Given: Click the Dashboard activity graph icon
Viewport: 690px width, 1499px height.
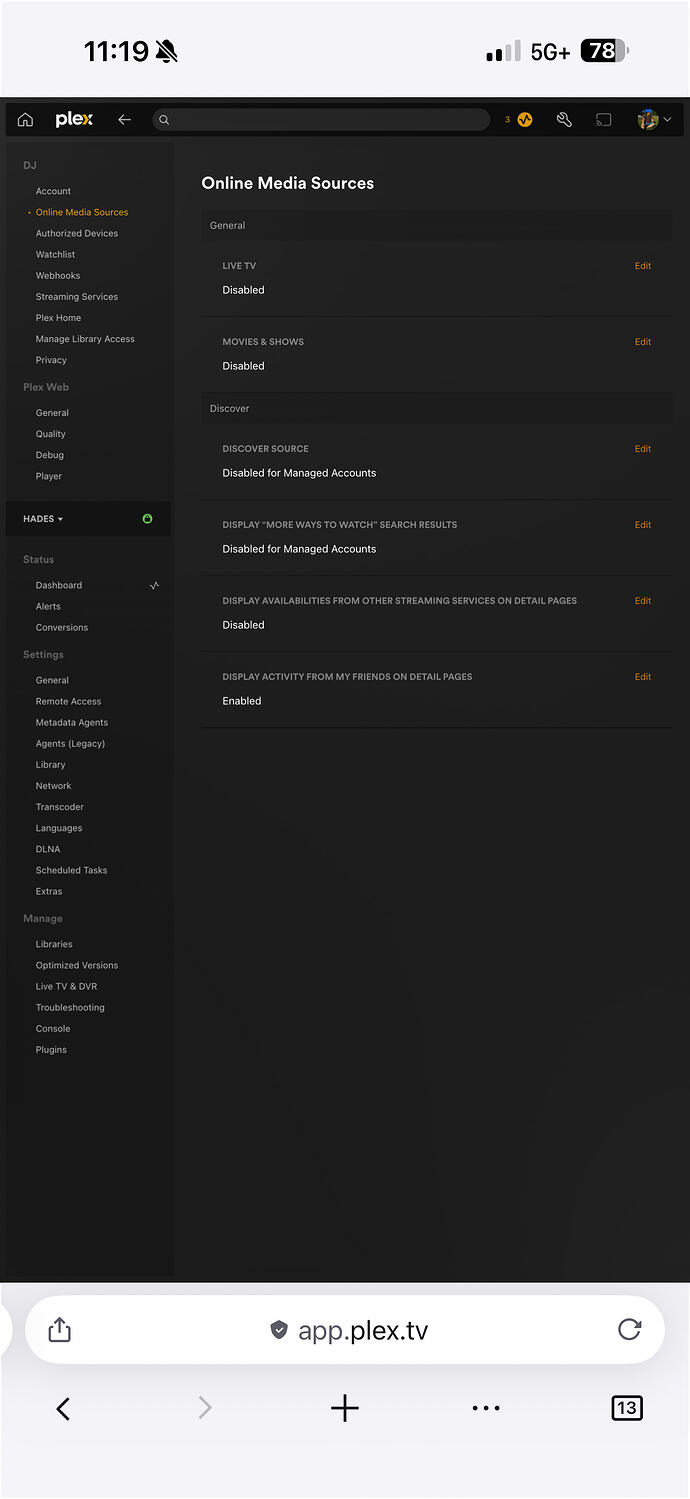Looking at the screenshot, I should tap(154, 585).
